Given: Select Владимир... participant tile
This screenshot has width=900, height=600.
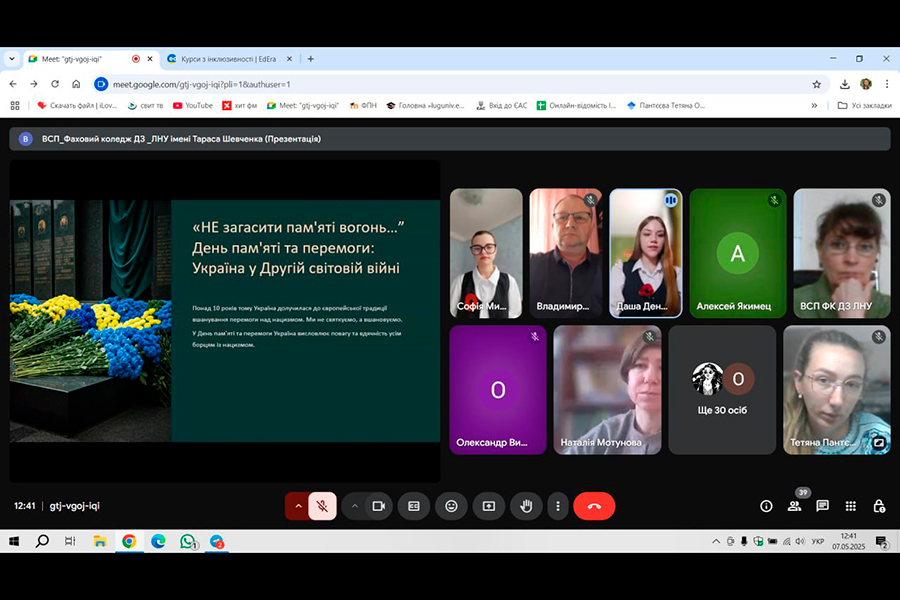Looking at the screenshot, I should tap(566, 253).
